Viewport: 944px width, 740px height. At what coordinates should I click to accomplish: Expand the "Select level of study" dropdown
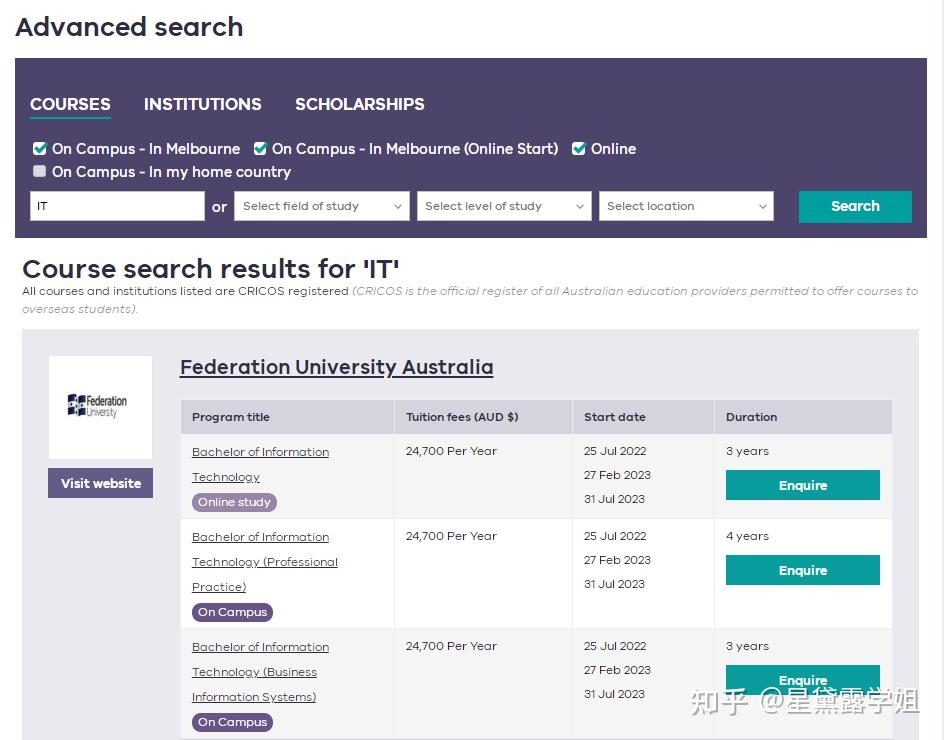[504, 206]
